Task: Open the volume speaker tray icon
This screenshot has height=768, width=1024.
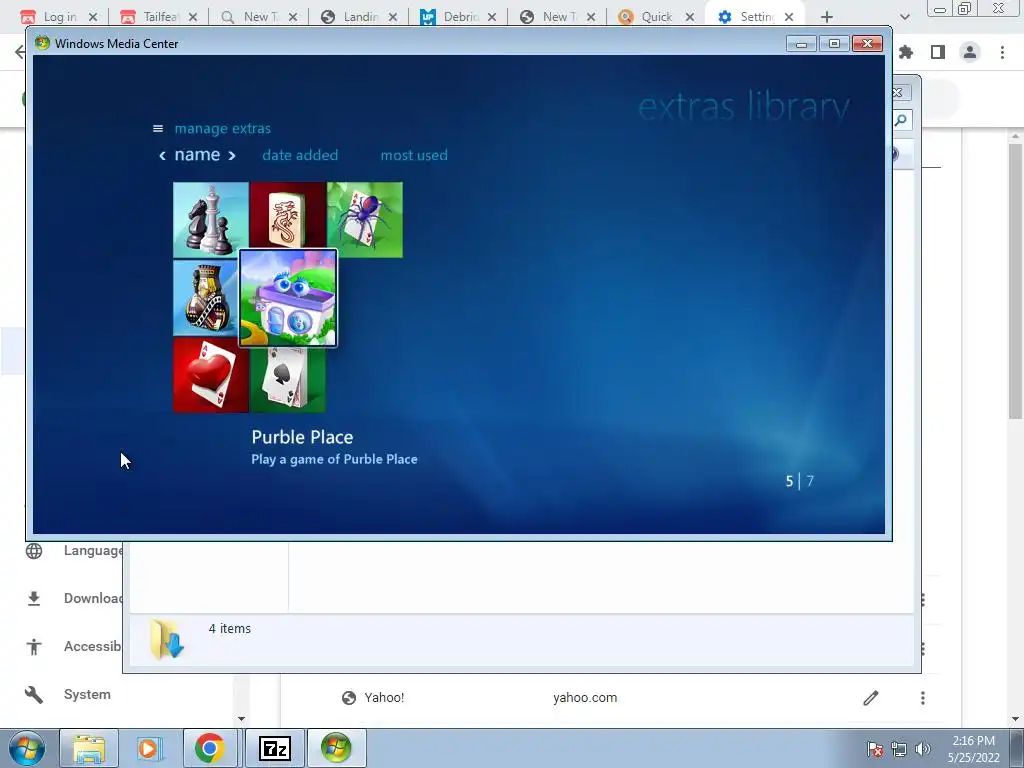Action: (x=922, y=749)
